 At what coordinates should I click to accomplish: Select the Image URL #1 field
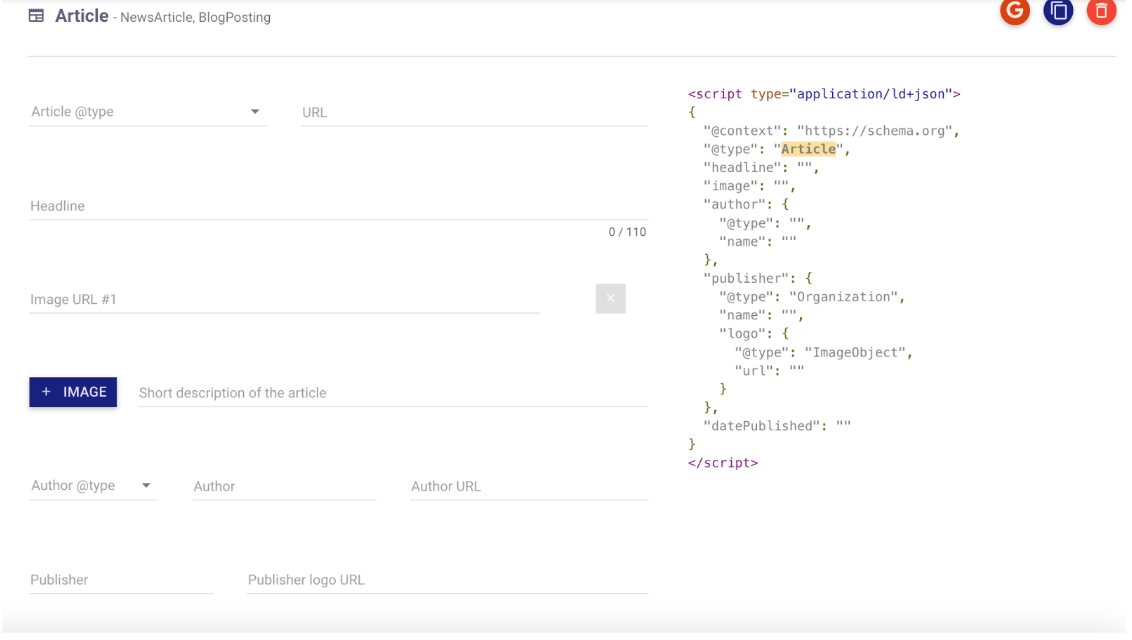coord(284,299)
